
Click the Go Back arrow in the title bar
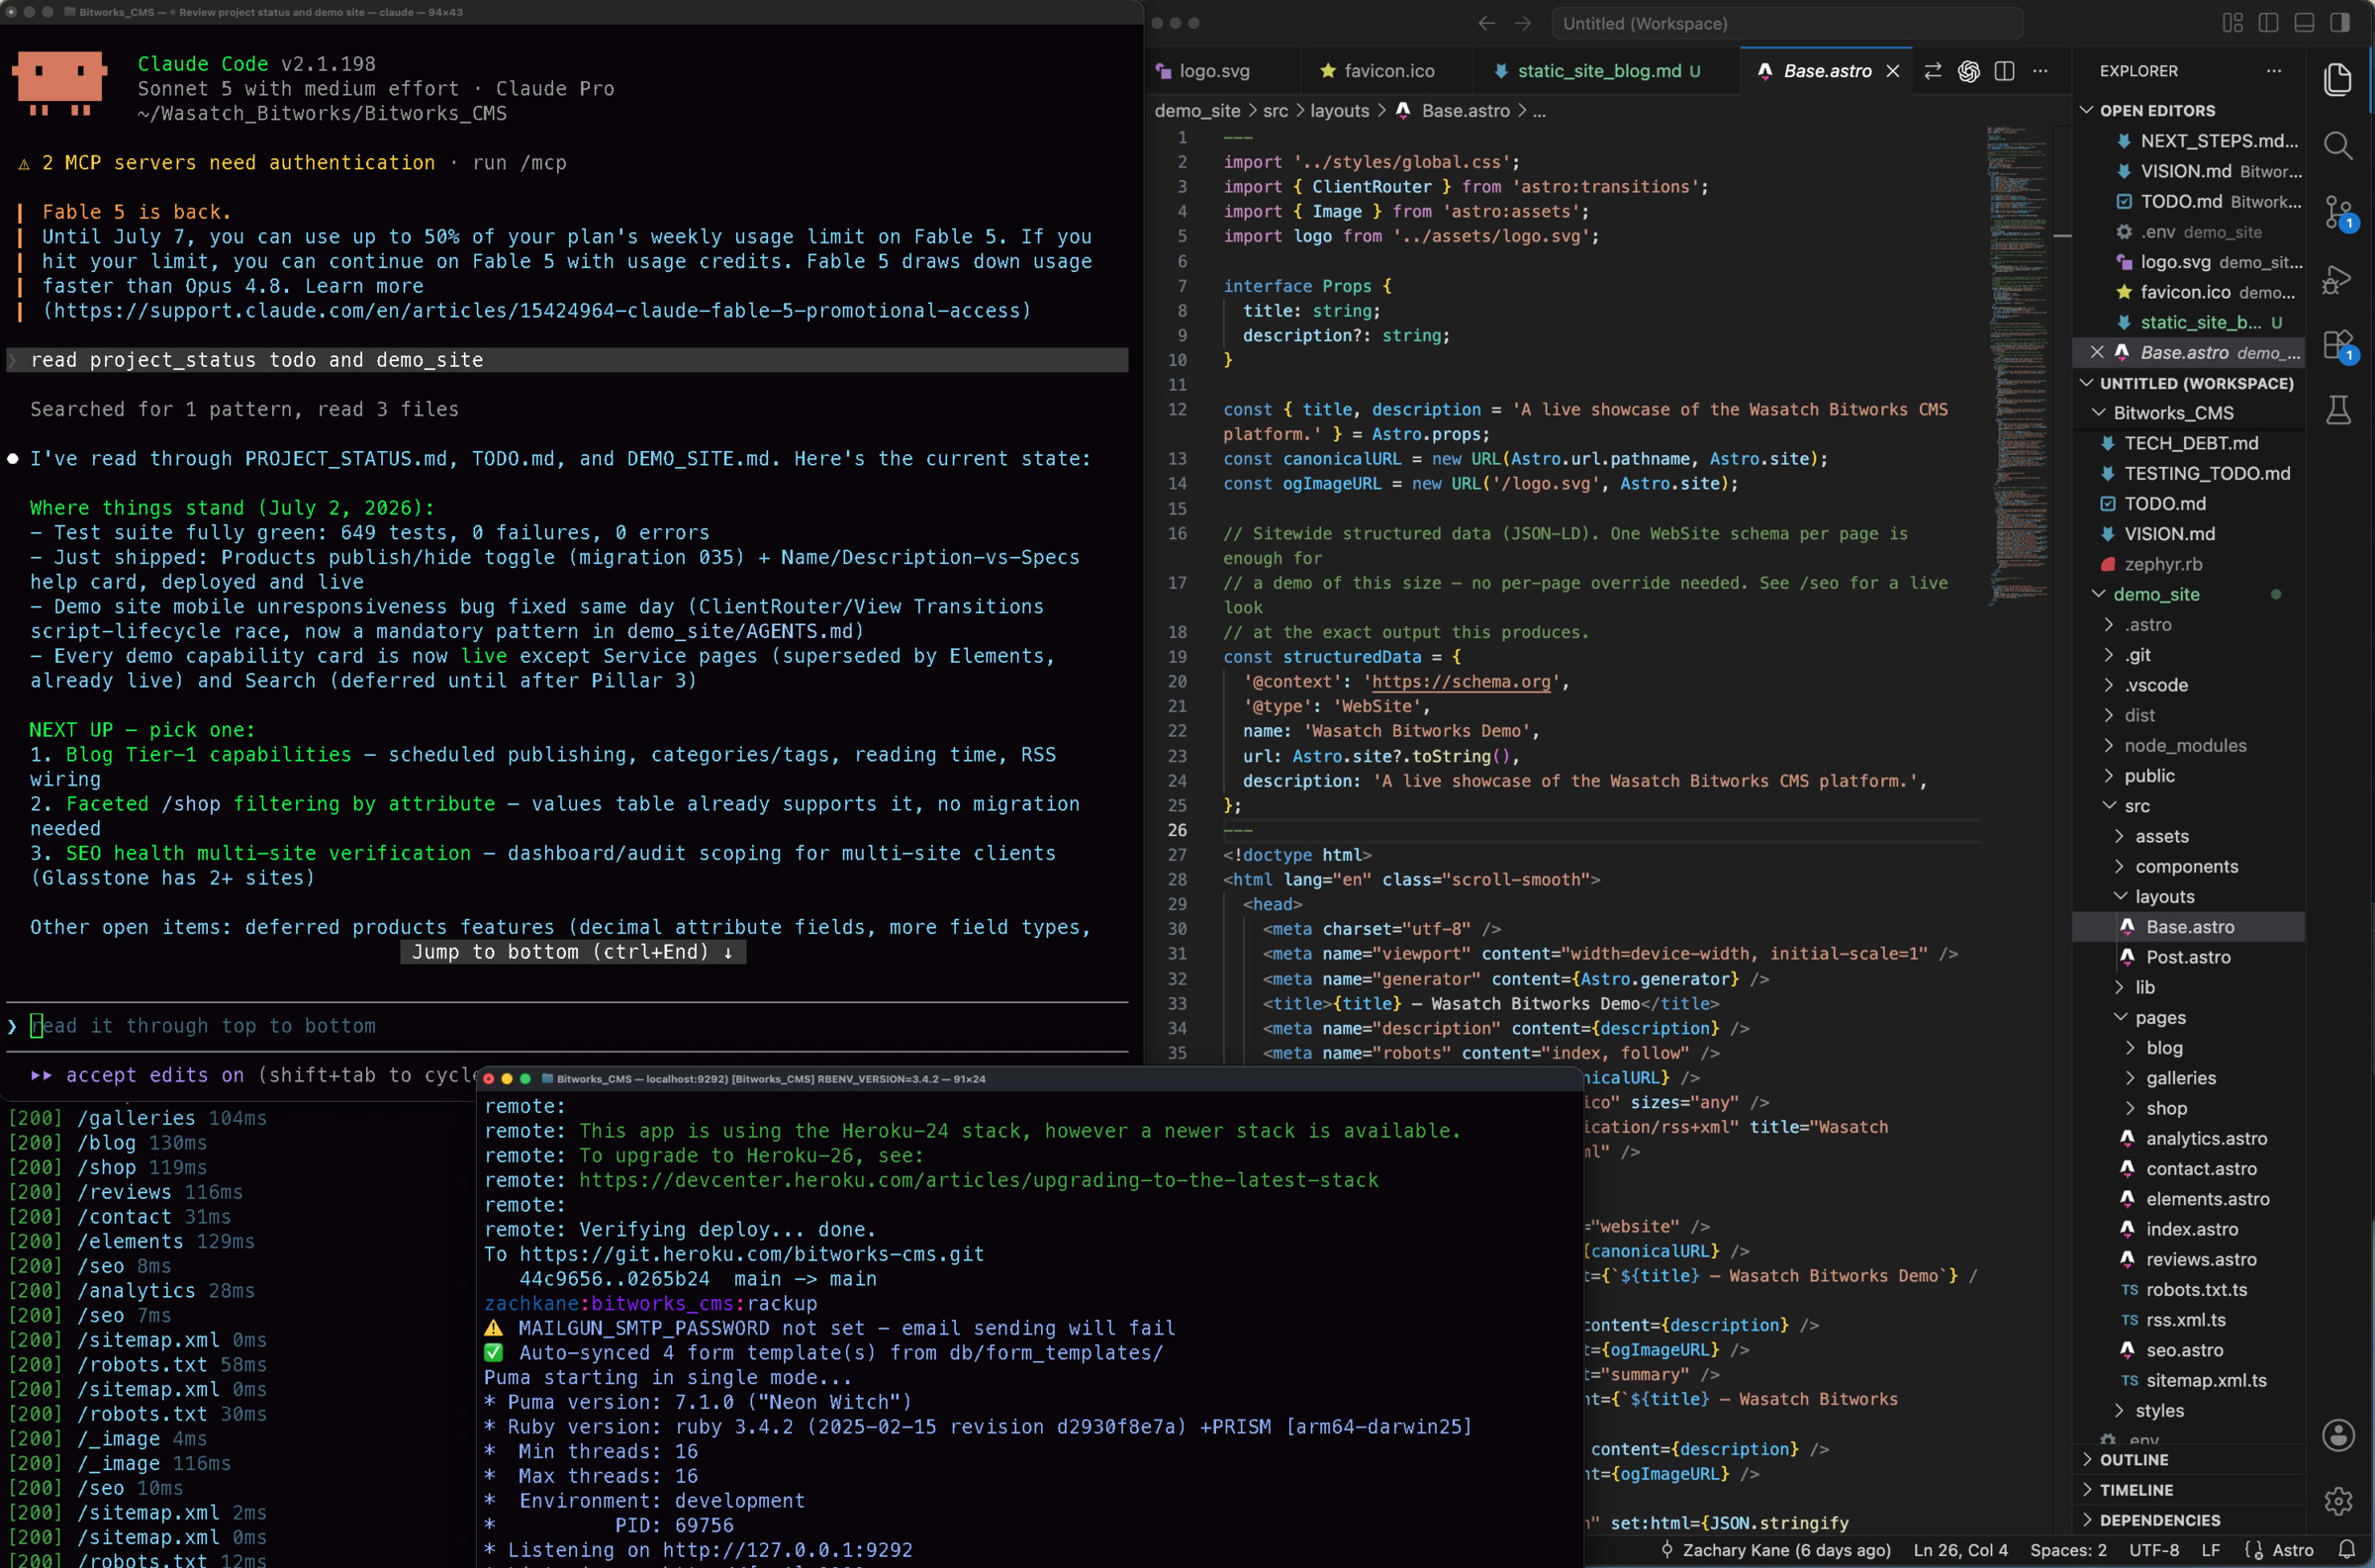1487,23
